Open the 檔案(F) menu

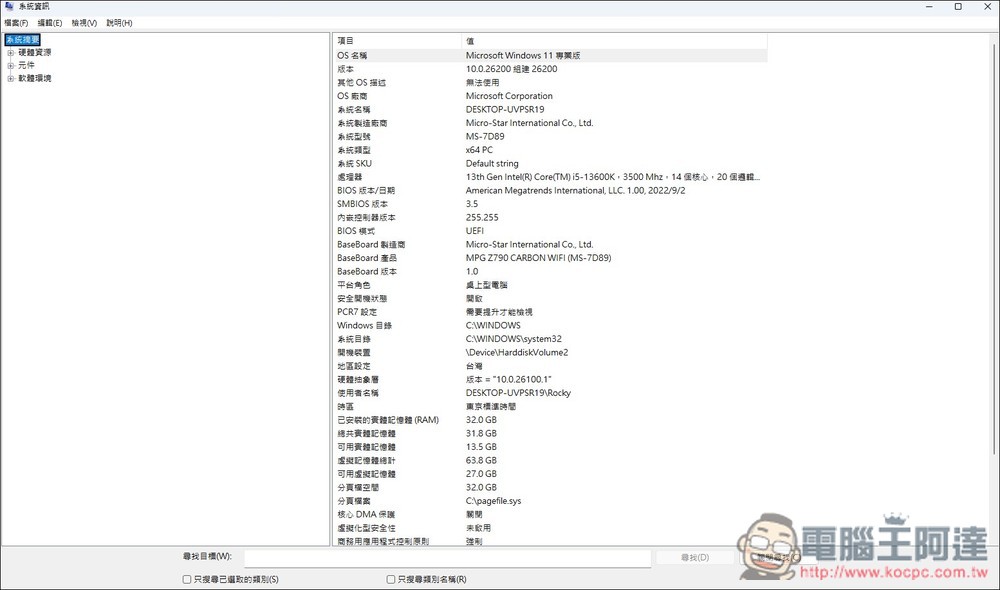coord(16,23)
